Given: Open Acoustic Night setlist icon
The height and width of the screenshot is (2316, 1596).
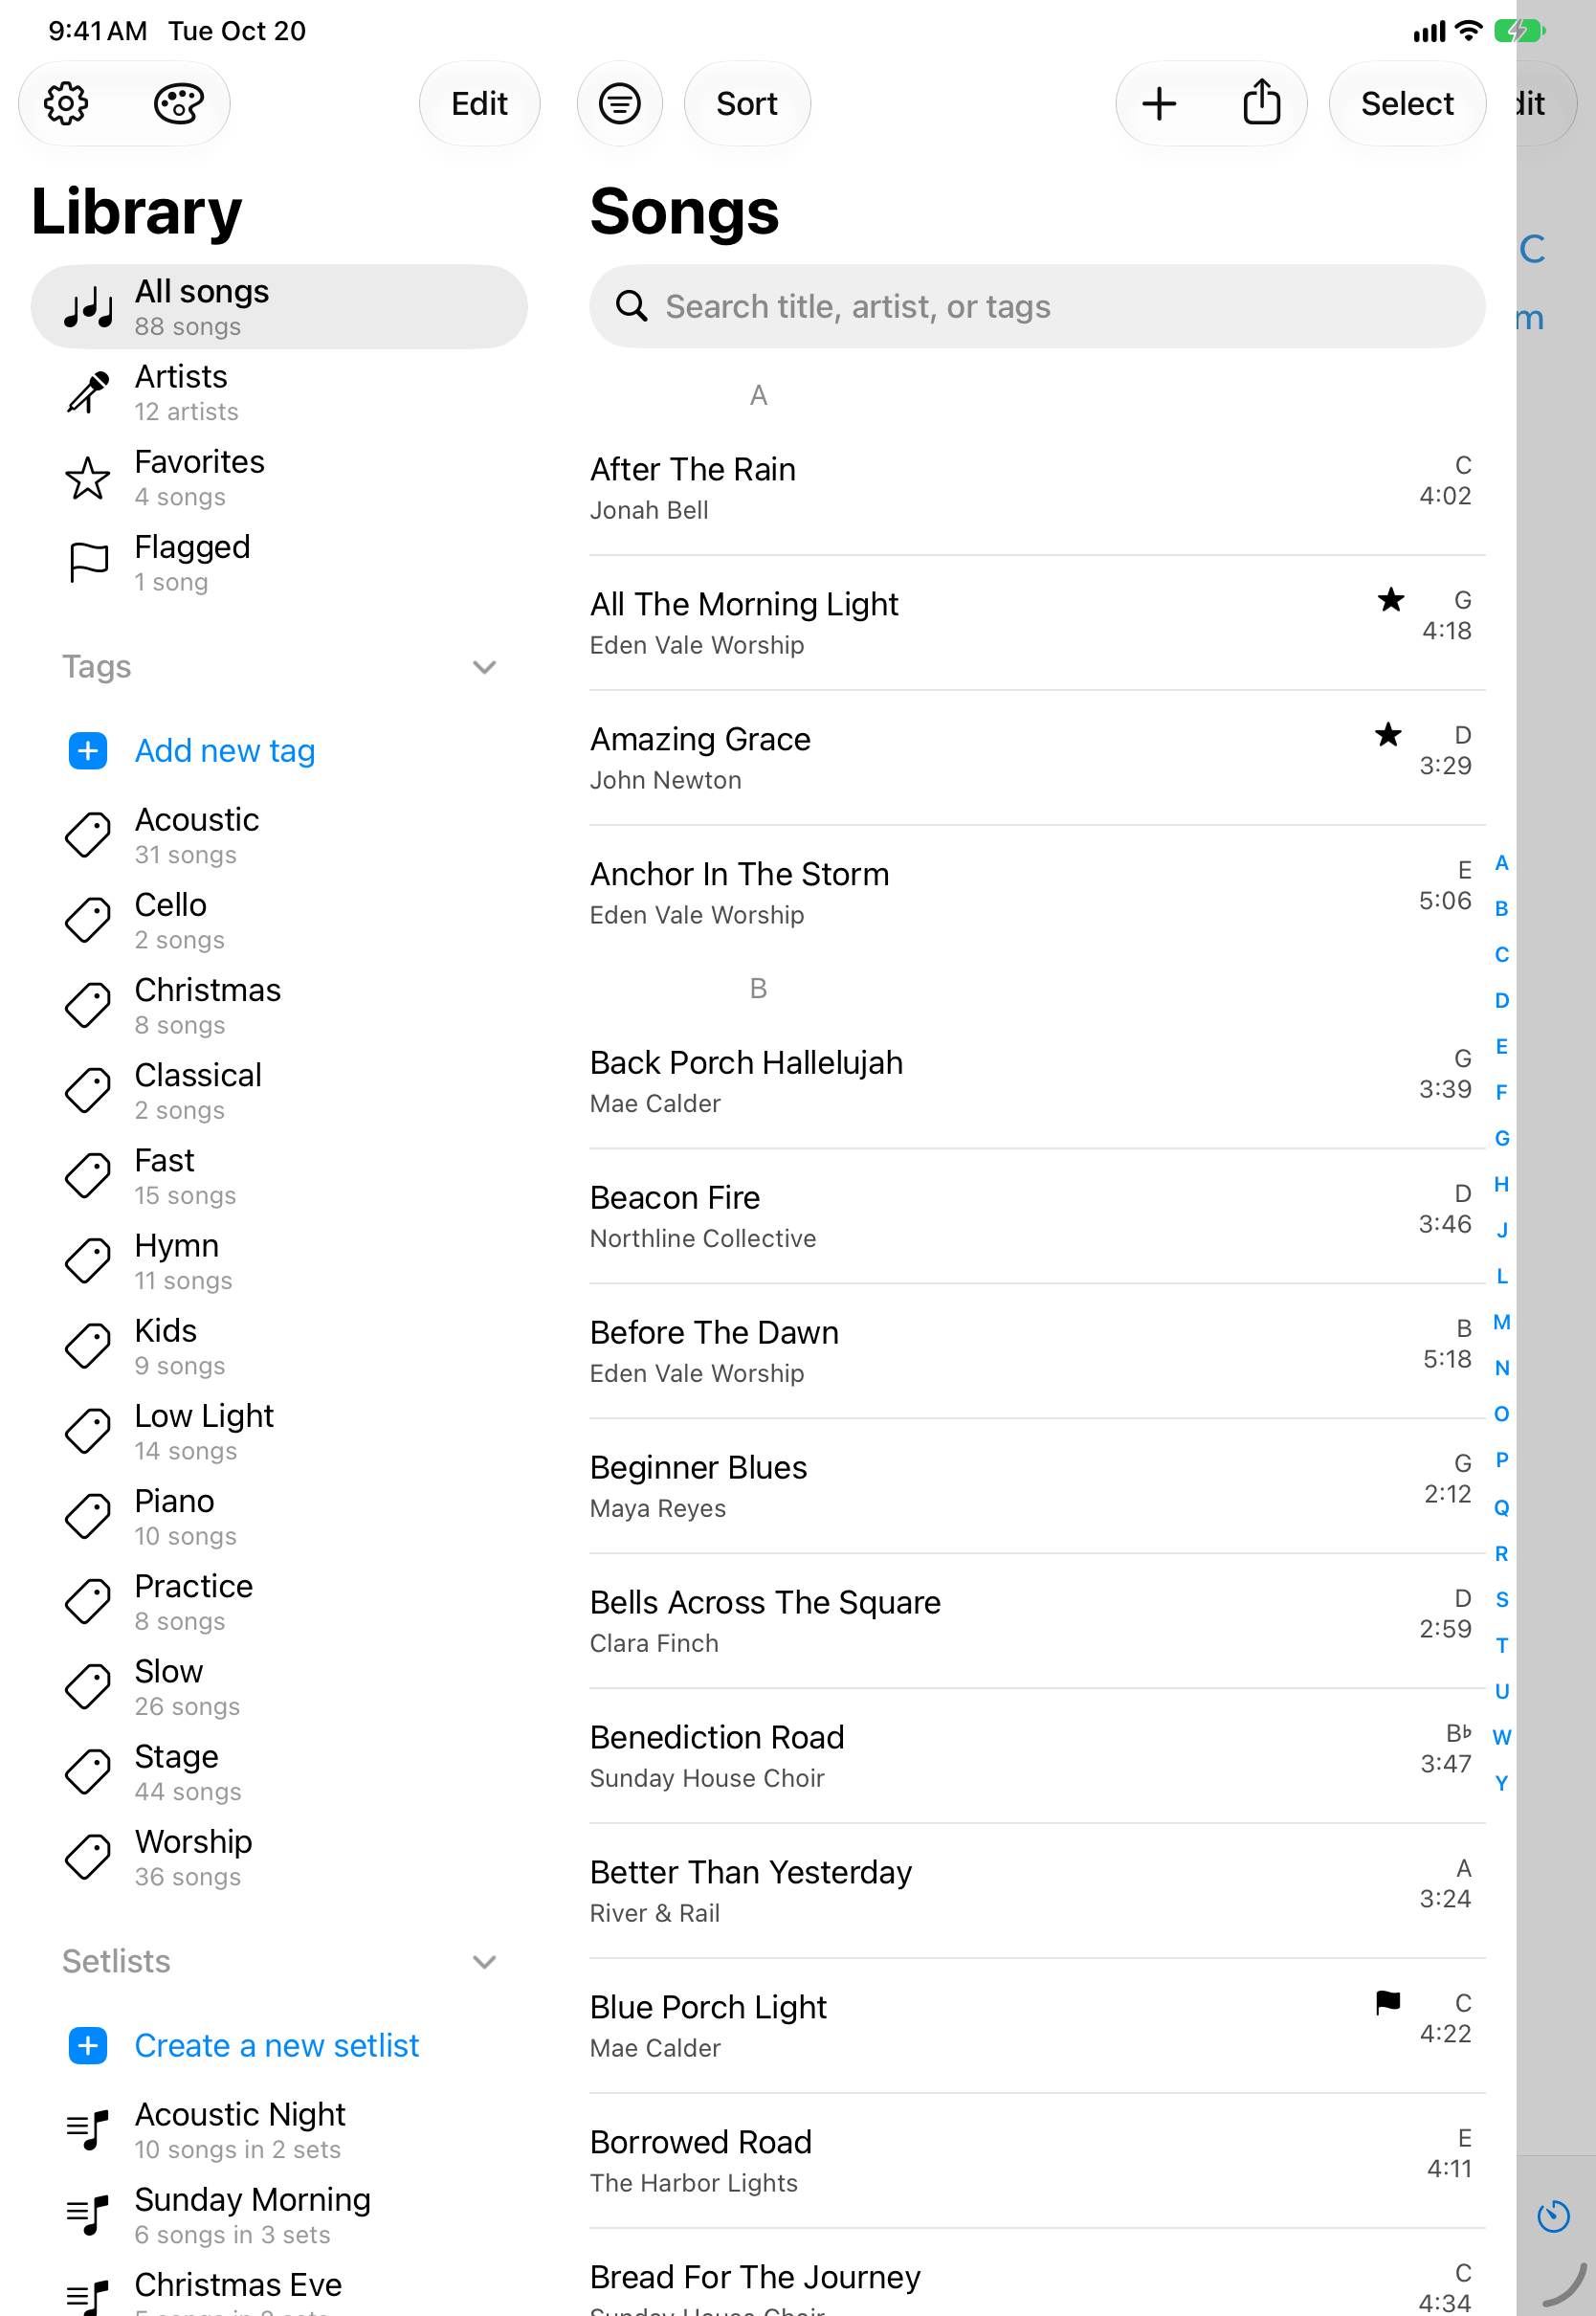Looking at the screenshot, I should click(x=88, y=2130).
